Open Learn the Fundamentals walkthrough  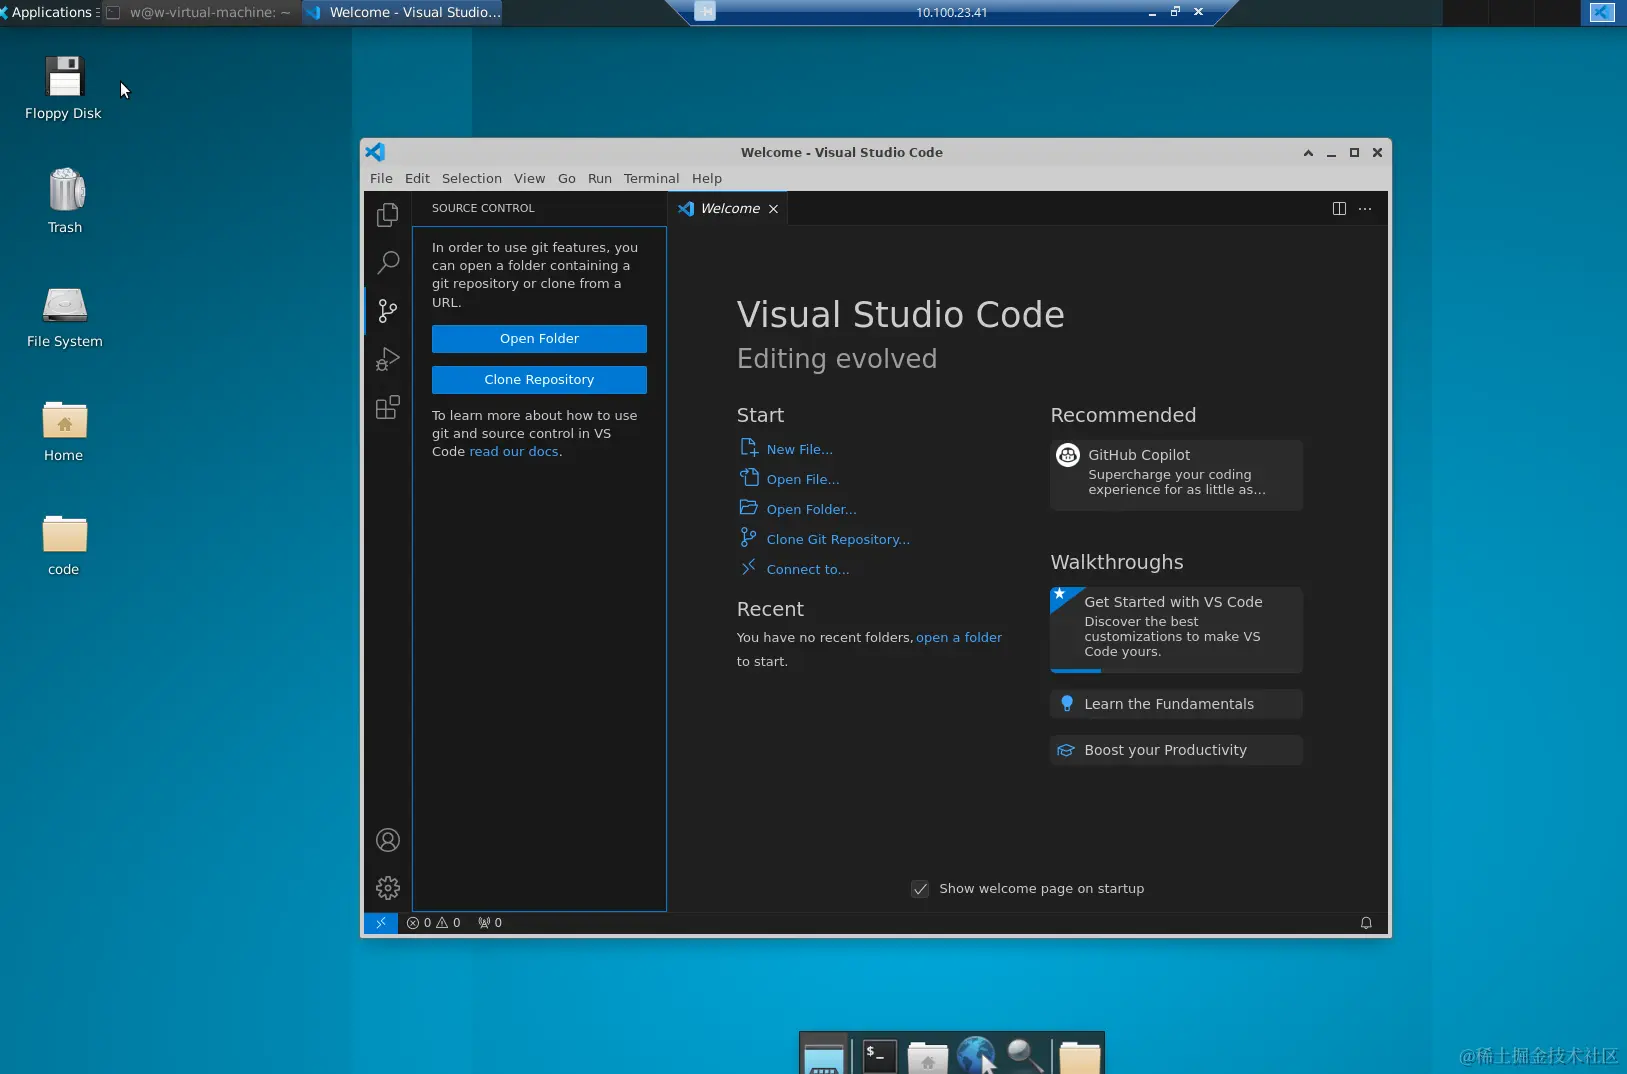pyautogui.click(x=1176, y=704)
